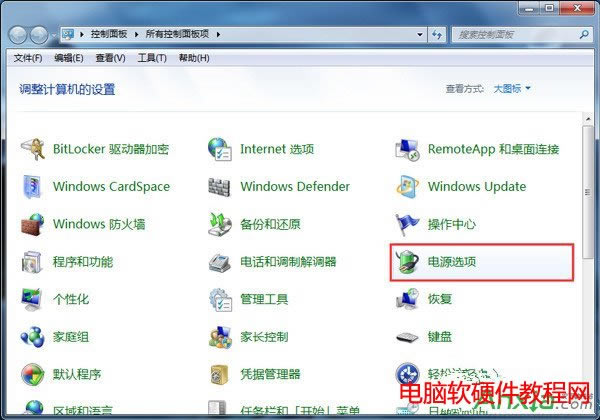The width and height of the screenshot is (600, 420).
Task: Open BitLocker 驱动器加密 link
Action: [111, 149]
